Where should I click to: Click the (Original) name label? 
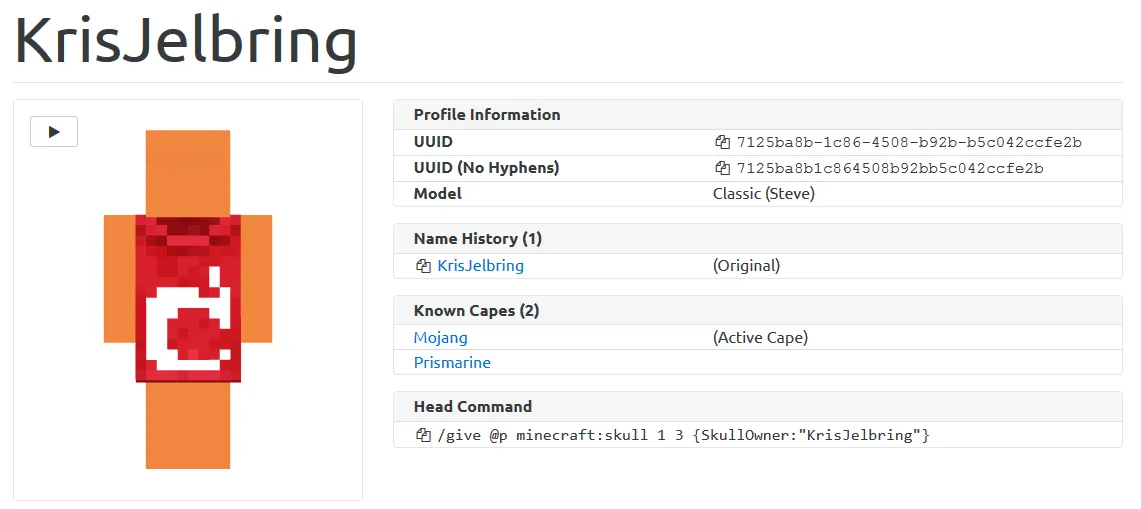[747, 266]
